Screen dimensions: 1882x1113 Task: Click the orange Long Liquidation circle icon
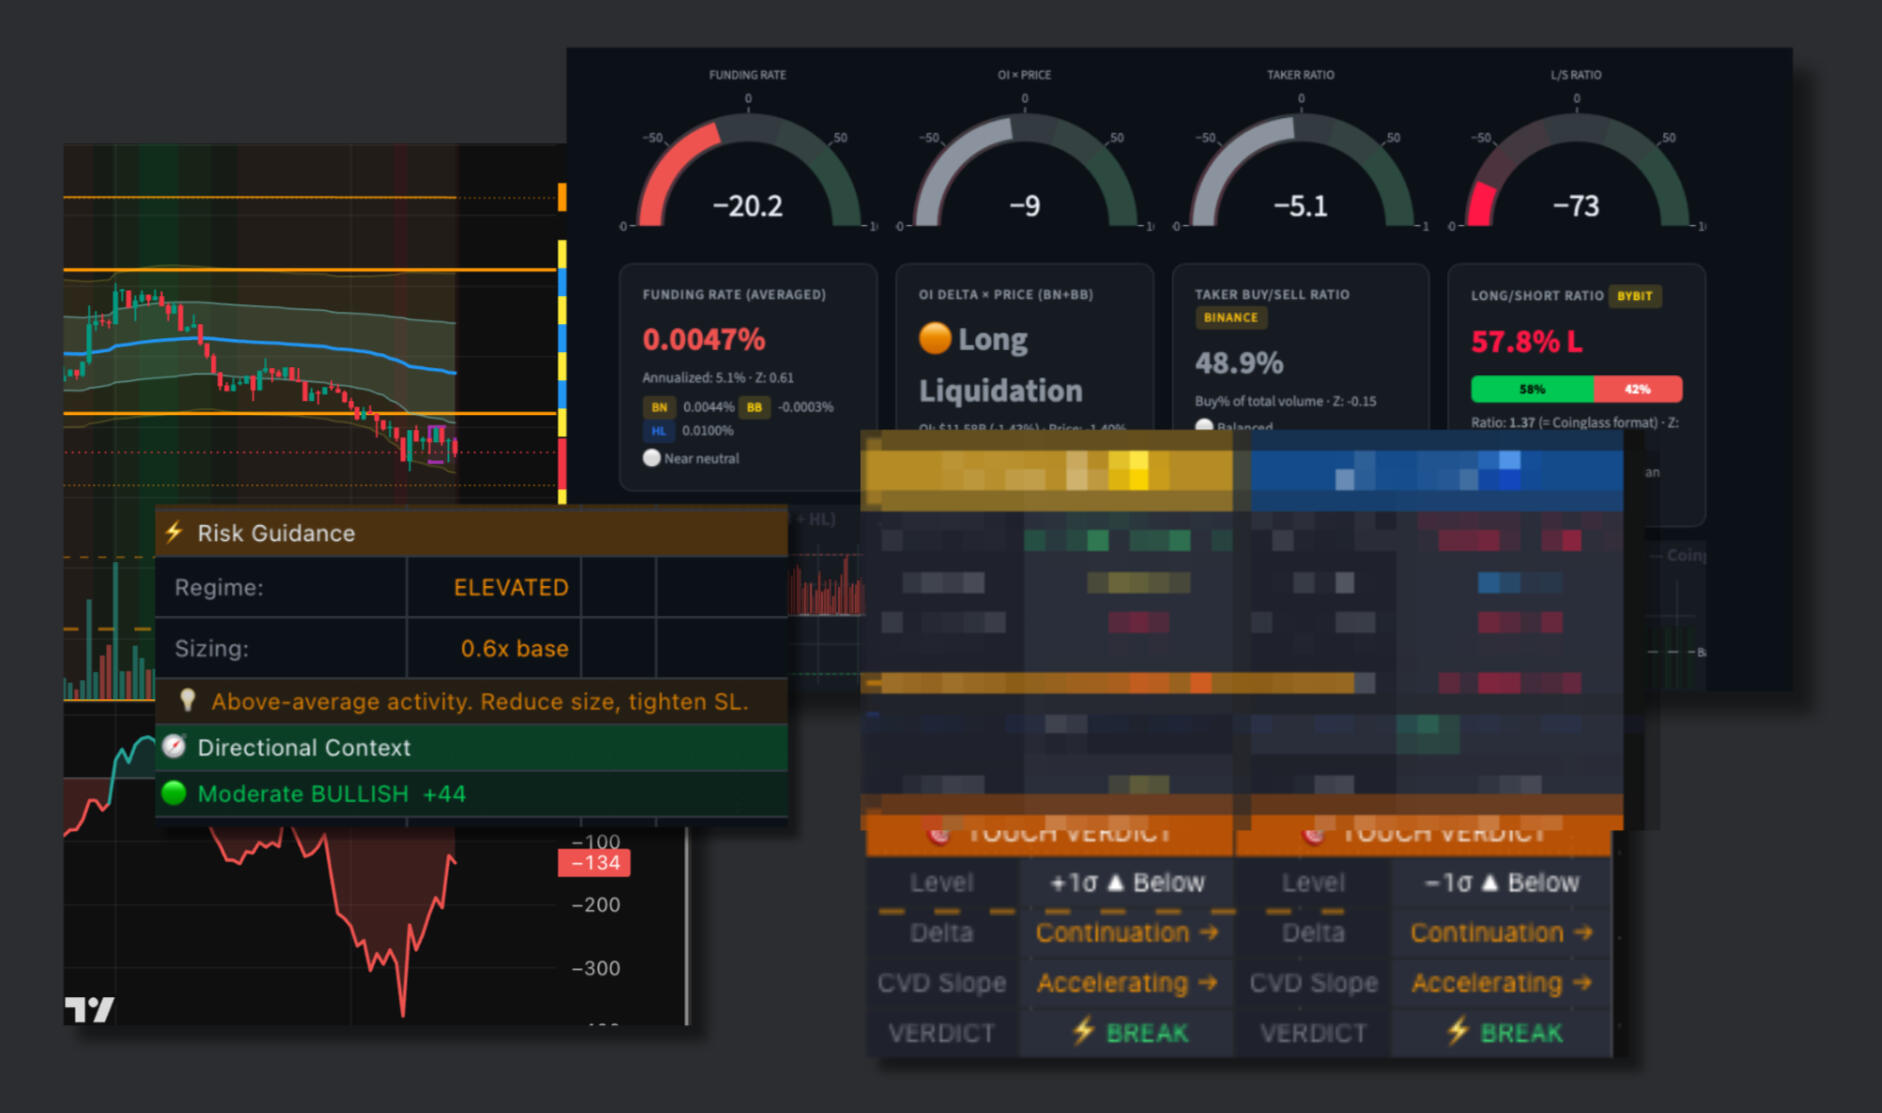935,338
